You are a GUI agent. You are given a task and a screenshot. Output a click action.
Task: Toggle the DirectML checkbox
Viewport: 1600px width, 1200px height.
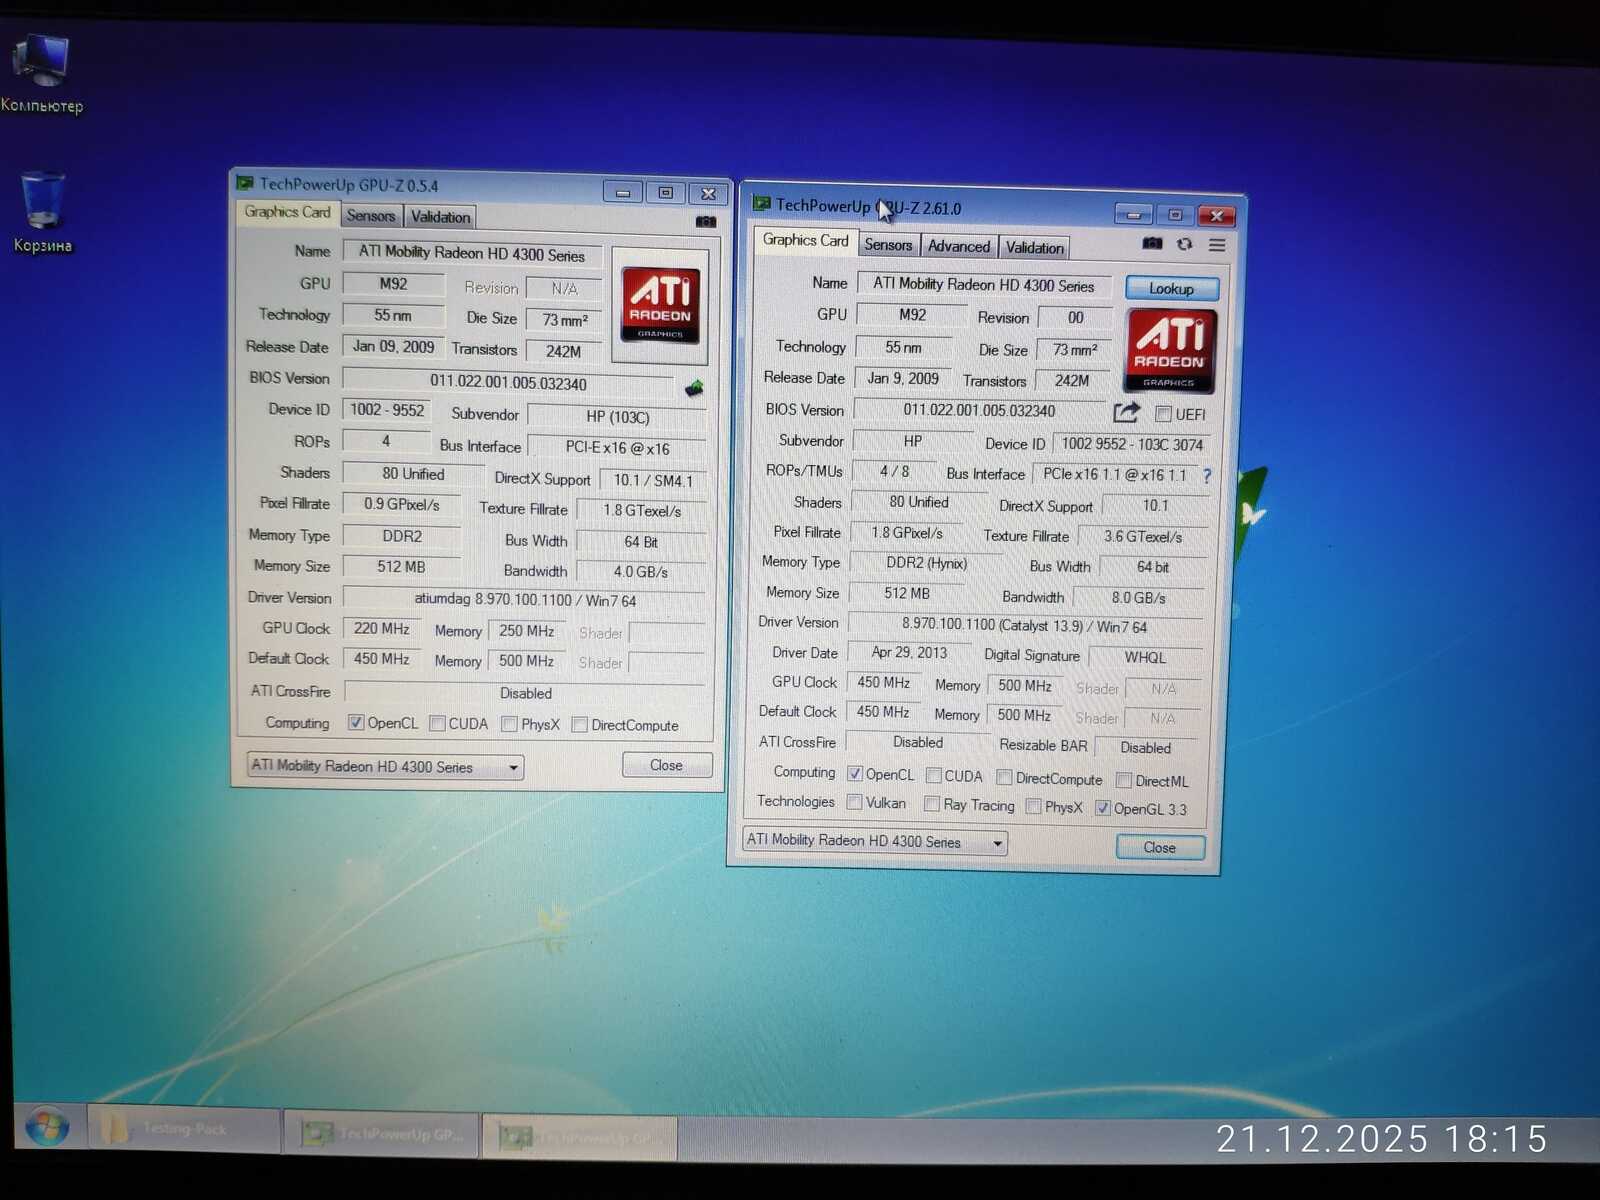1124,780
